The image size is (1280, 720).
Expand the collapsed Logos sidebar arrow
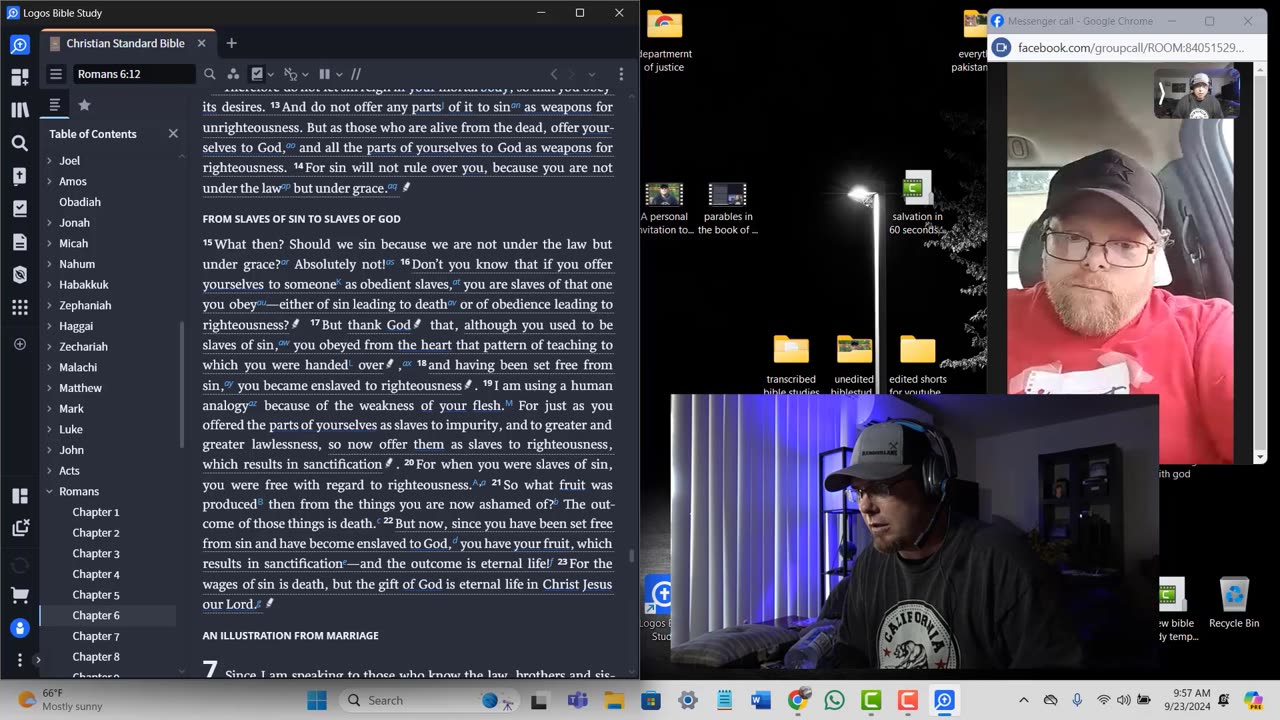coord(37,660)
